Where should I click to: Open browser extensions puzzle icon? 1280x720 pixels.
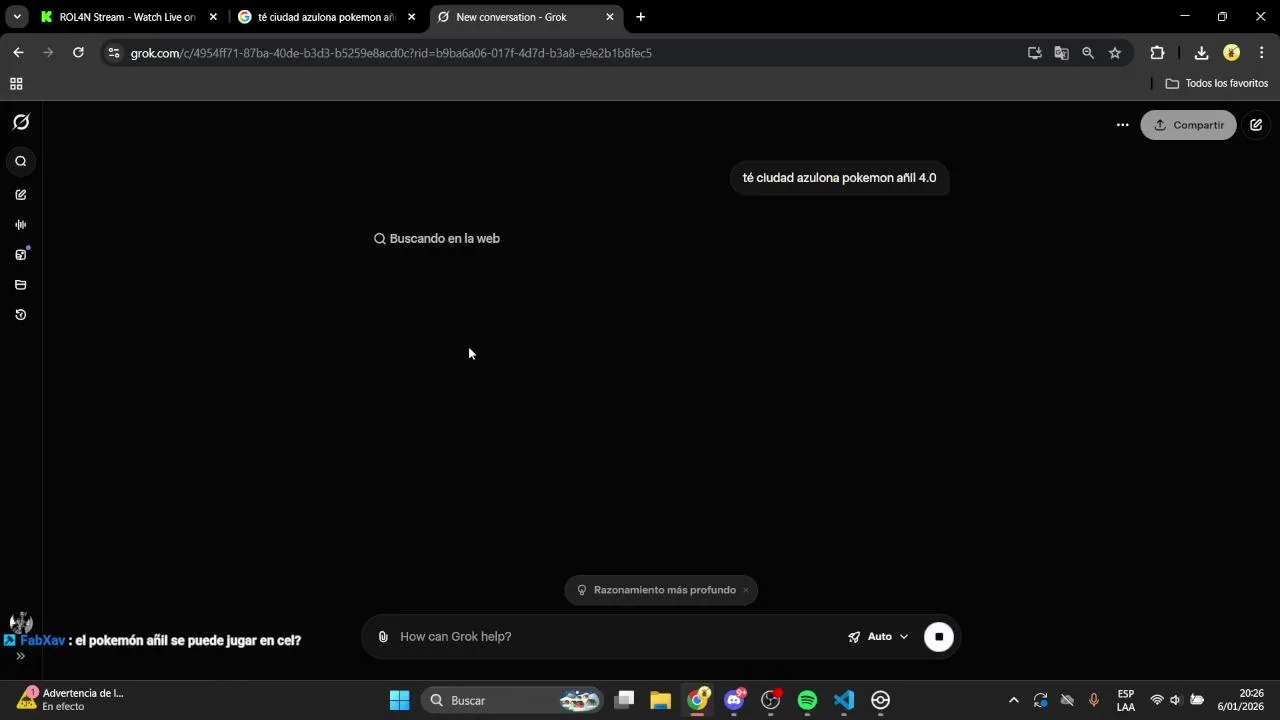point(1157,53)
